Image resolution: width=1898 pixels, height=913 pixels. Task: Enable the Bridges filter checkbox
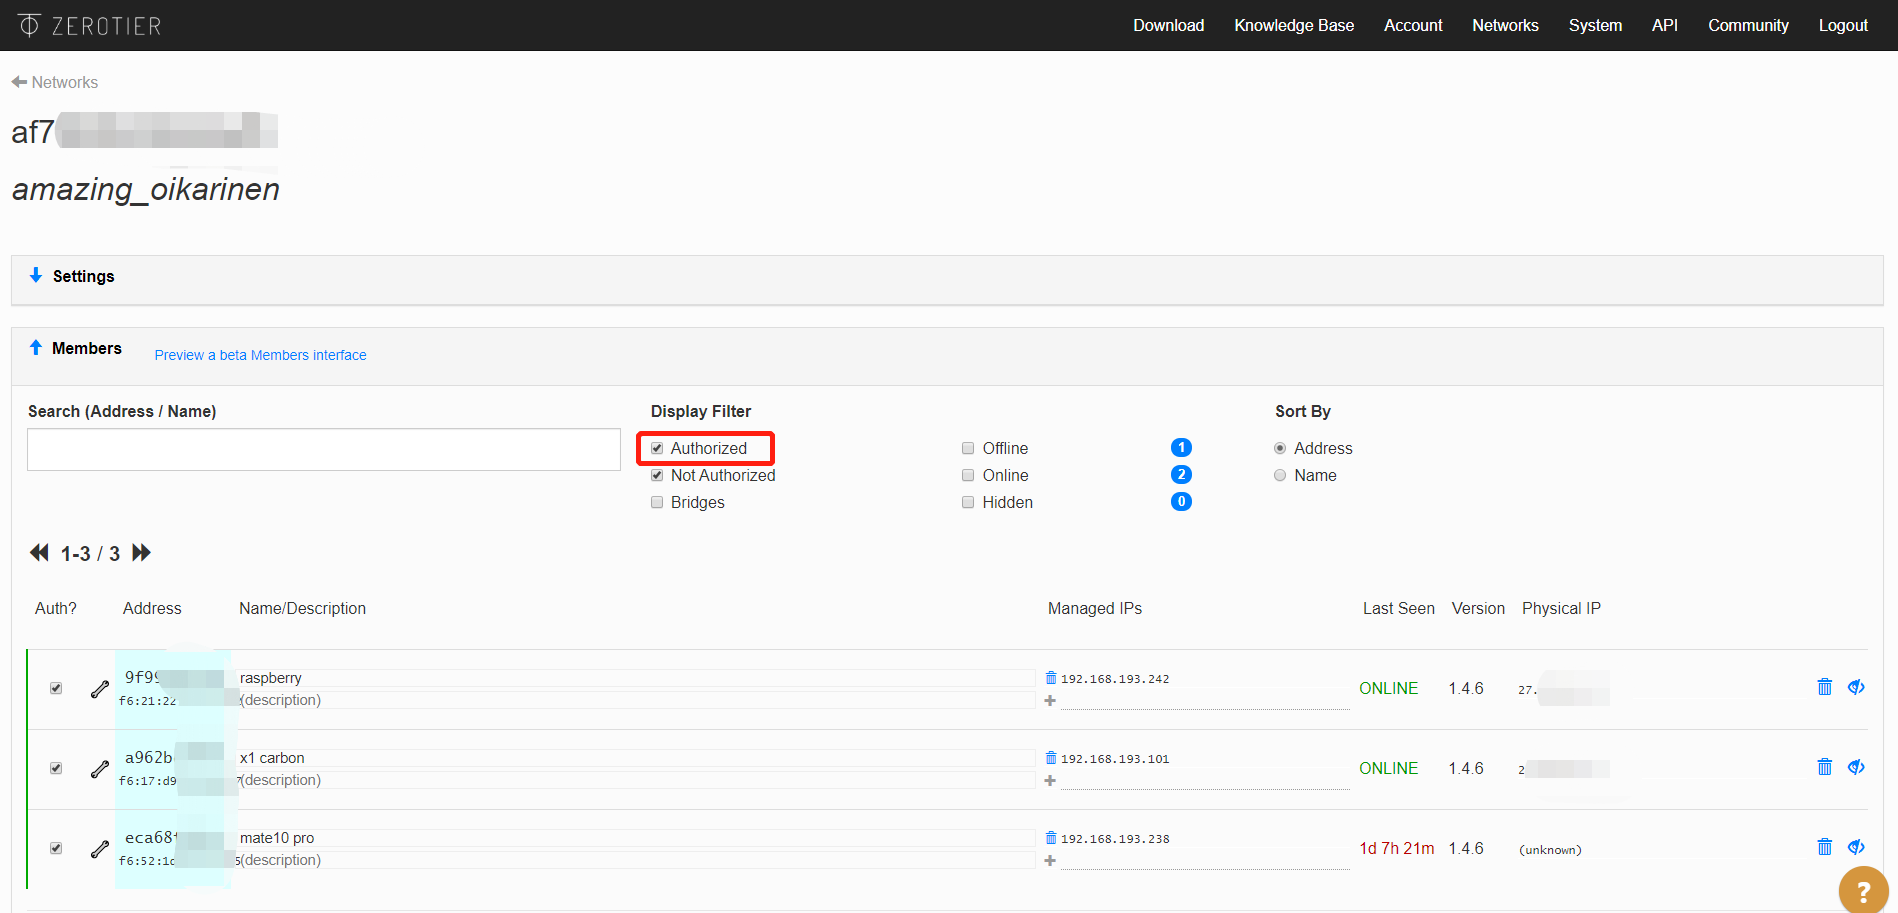(x=657, y=502)
